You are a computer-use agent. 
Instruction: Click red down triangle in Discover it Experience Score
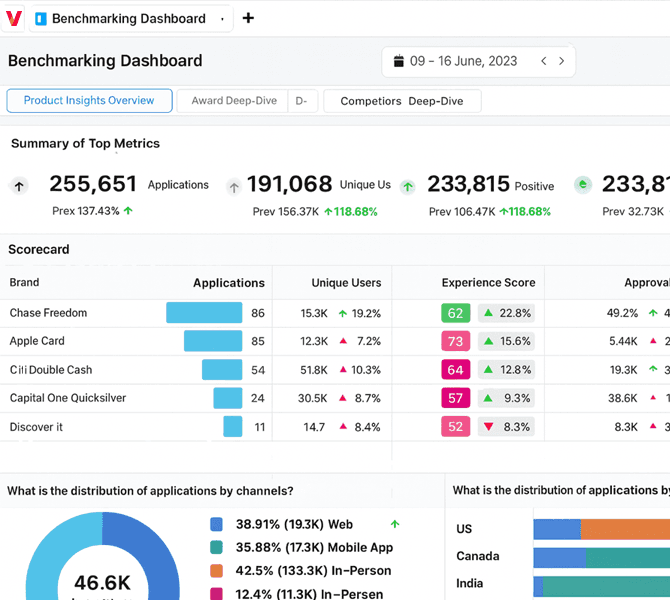click(488, 426)
